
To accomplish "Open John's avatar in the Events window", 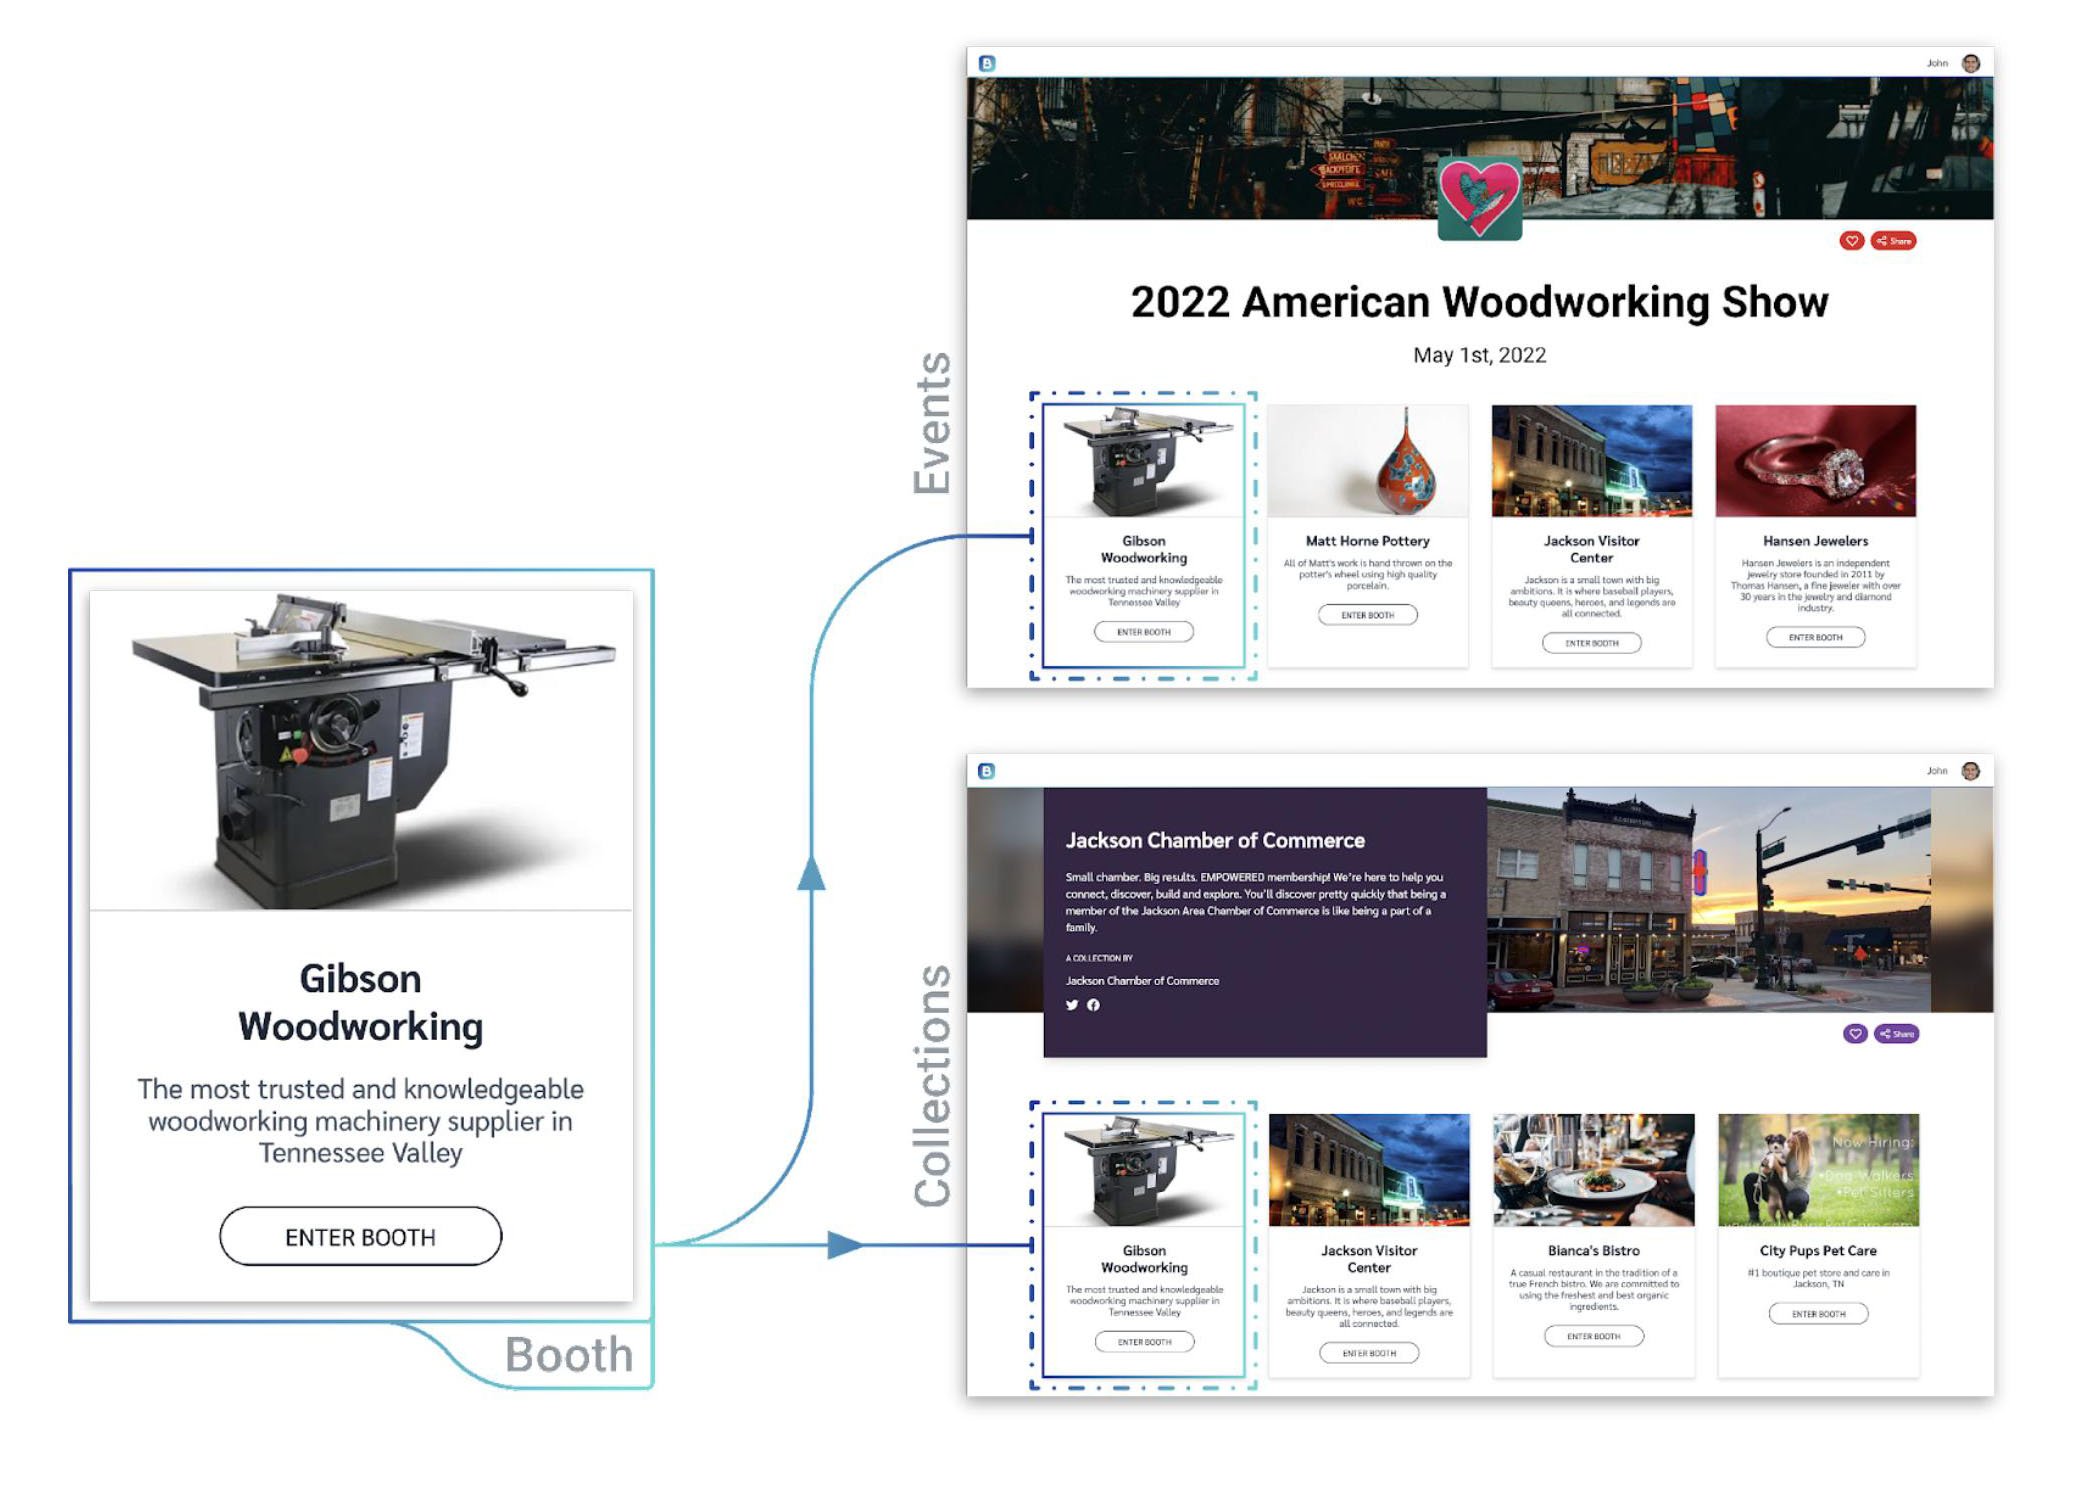I will coord(1970,63).
